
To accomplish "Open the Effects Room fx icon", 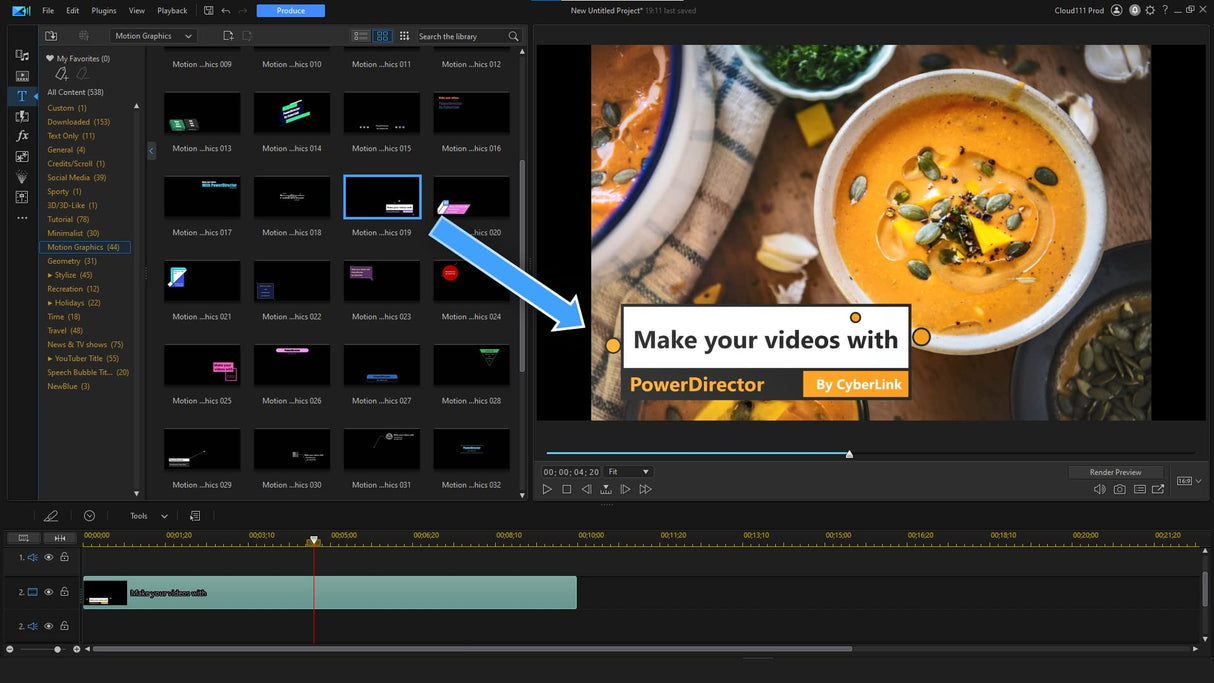I will (x=22, y=136).
